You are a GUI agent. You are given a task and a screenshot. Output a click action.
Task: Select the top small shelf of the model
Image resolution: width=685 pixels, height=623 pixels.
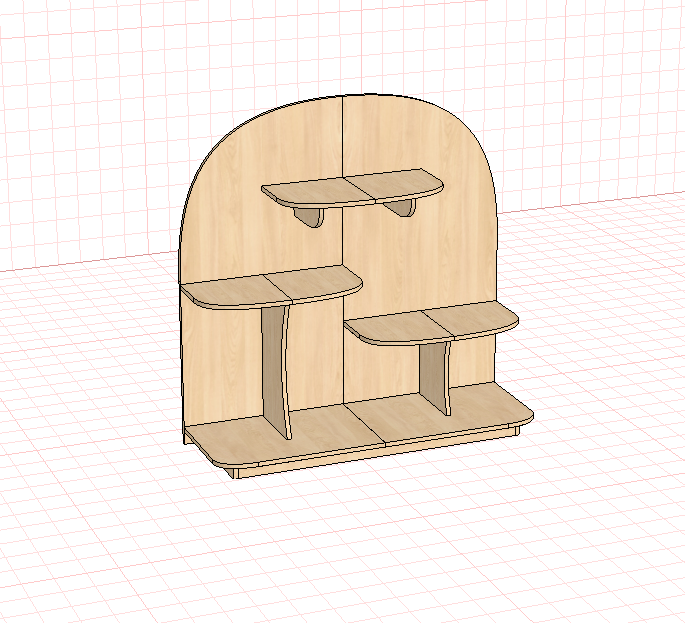click(x=352, y=188)
